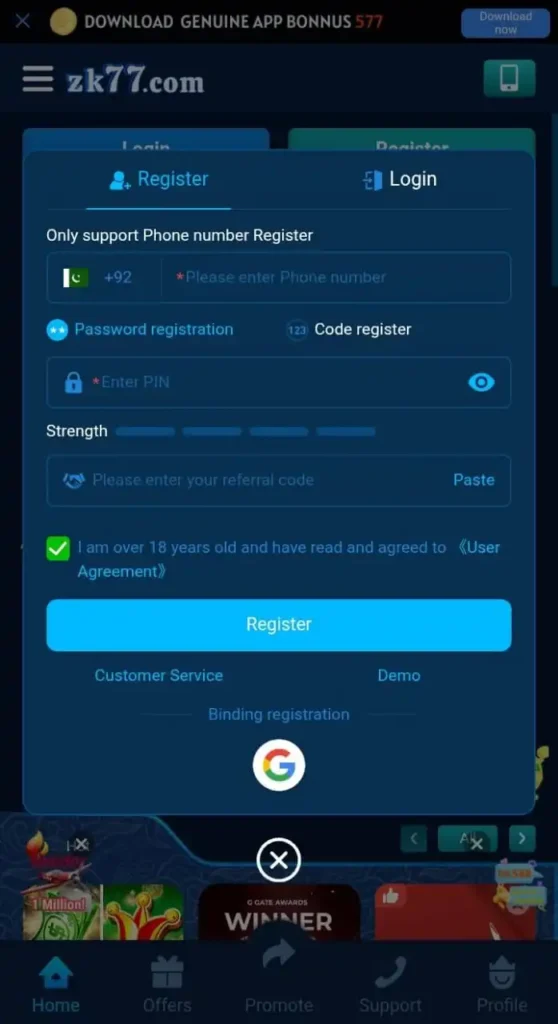Open the Support phone icon
558x1024 pixels.
pos(391,985)
